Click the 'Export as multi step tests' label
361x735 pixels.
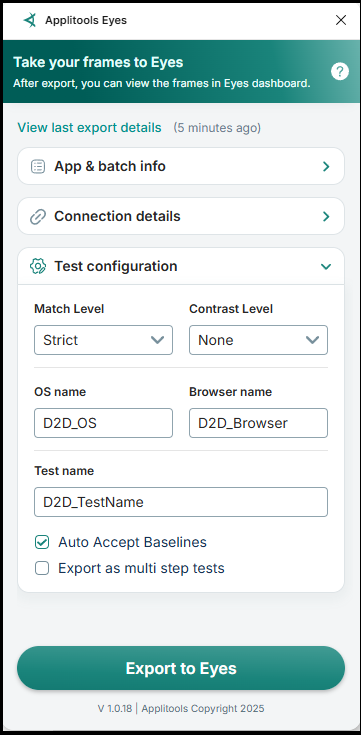[141, 569]
